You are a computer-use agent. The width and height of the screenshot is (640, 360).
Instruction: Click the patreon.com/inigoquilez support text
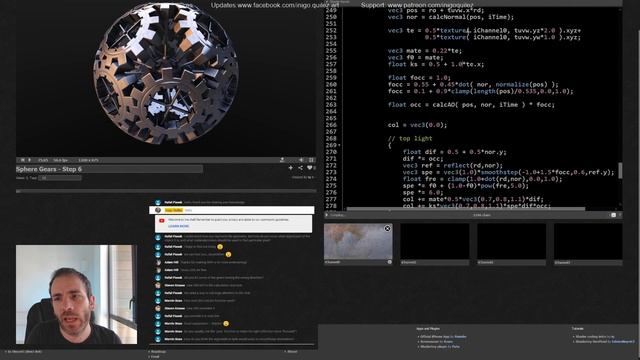pos(417,5)
